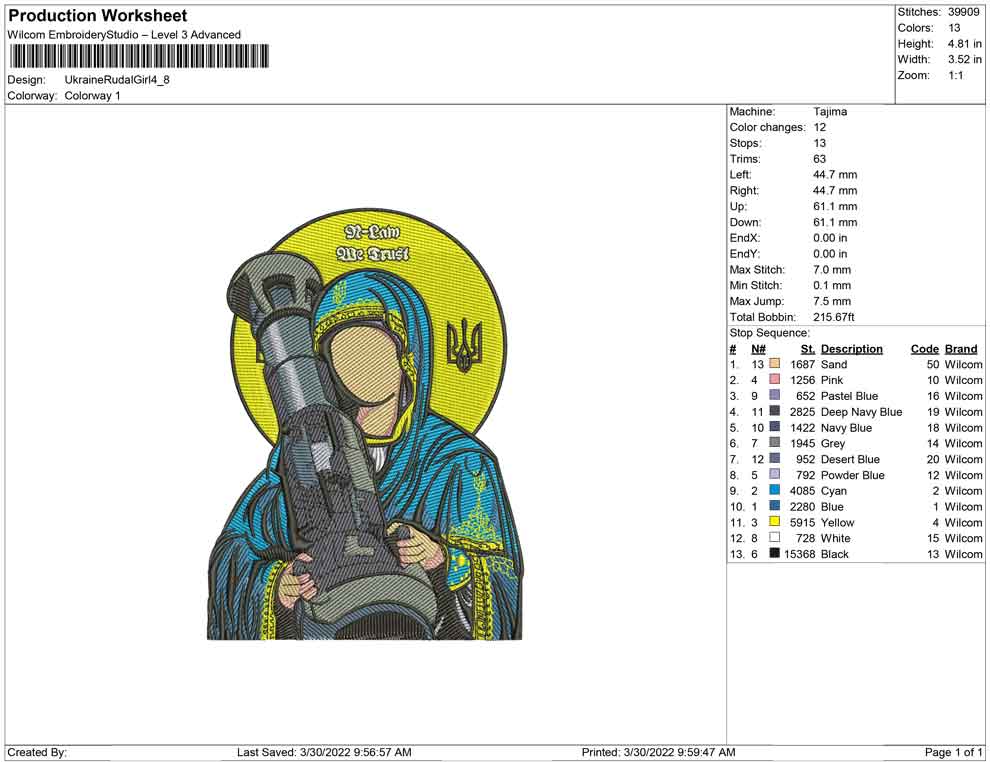Image resolution: width=990 pixels, height=762 pixels.
Task: Click the 'Powder Blue' description text
Action: click(852, 475)
